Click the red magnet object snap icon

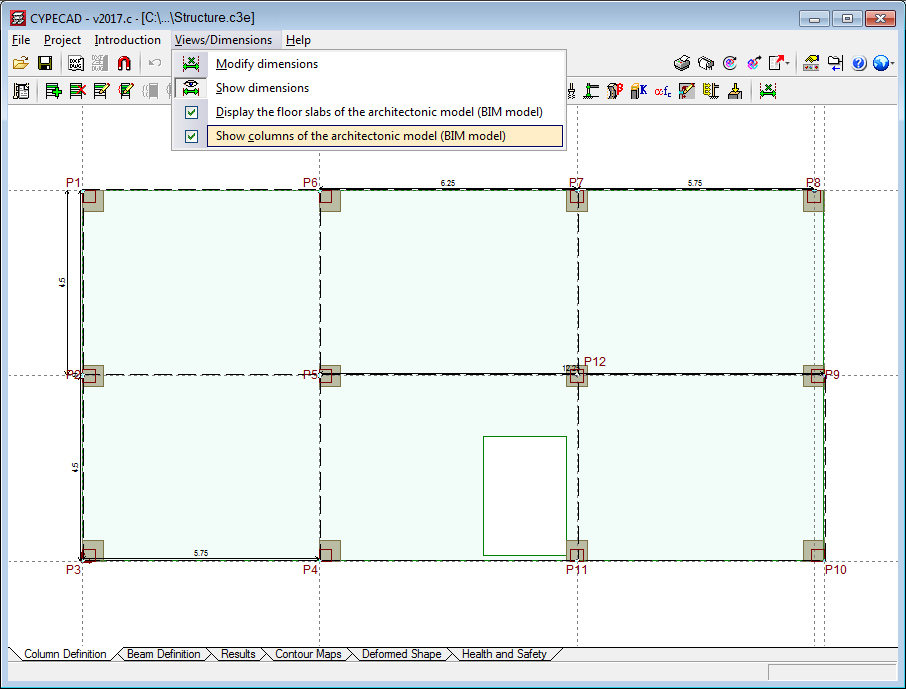coord(124,63)
